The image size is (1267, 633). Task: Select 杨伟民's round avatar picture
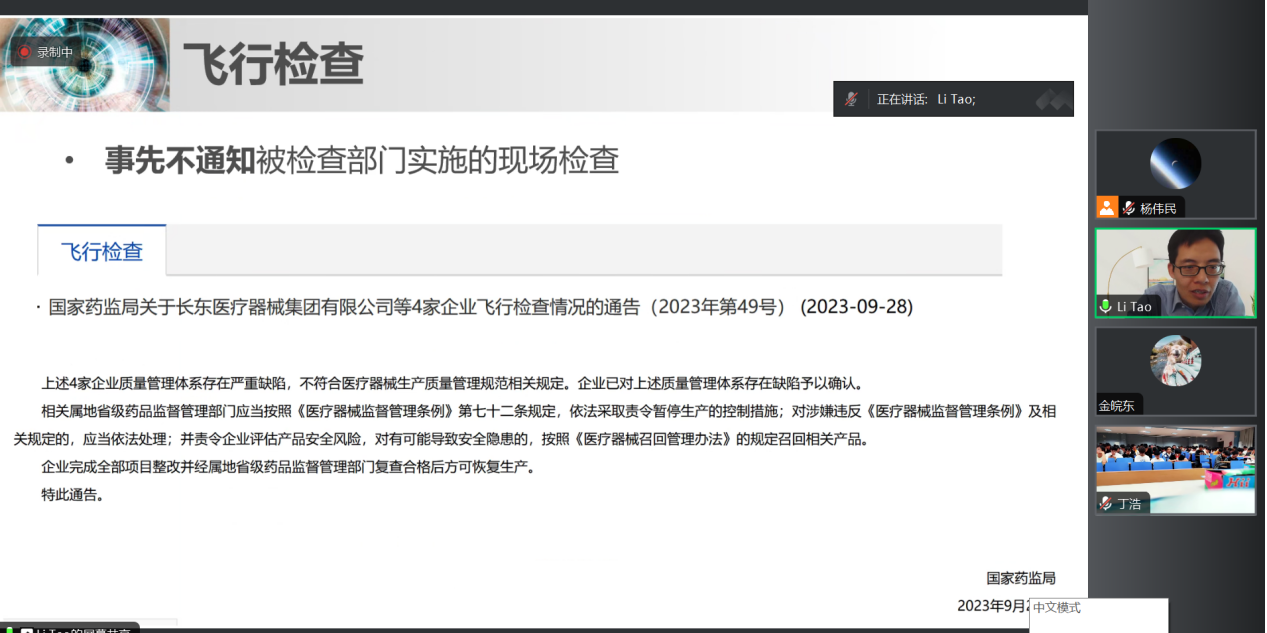(x=1175, y=163)
